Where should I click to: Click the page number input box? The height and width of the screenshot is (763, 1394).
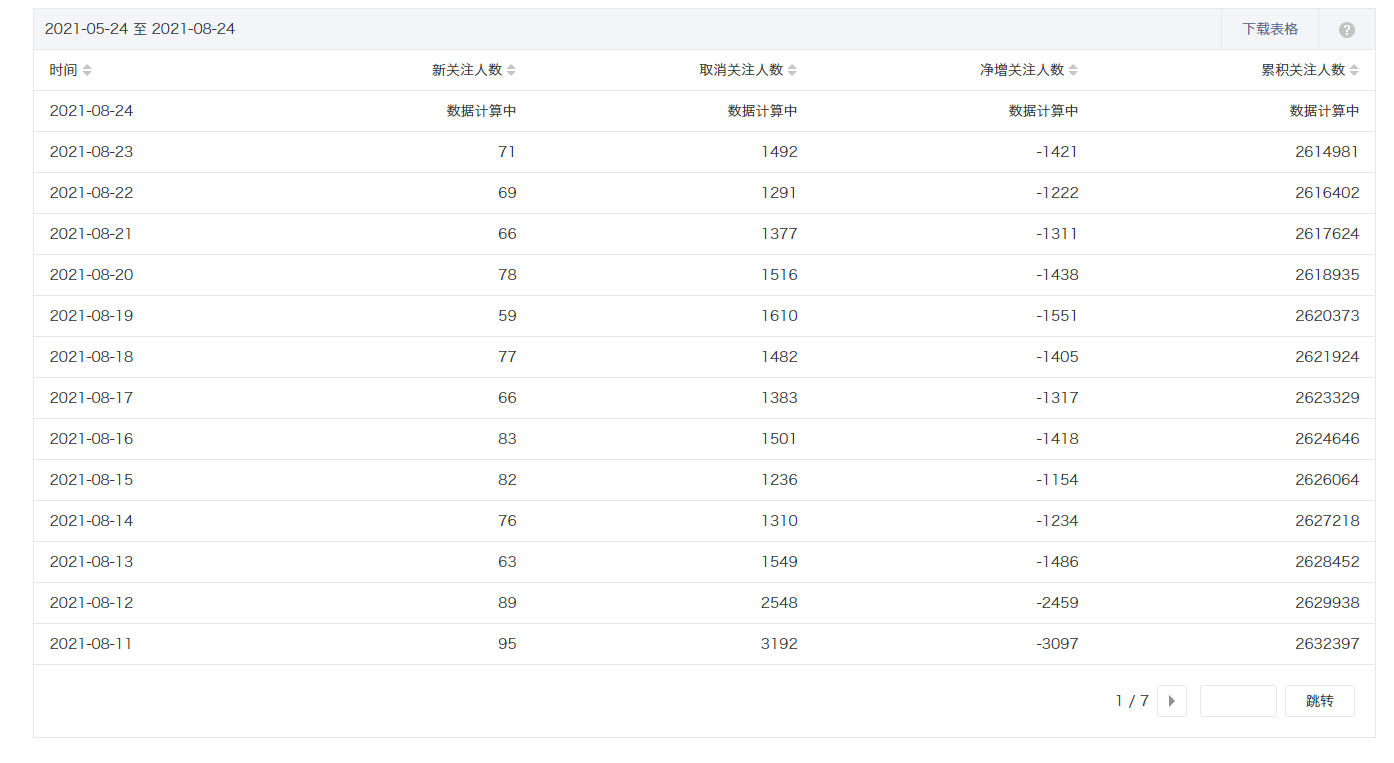click(1237, 701)
